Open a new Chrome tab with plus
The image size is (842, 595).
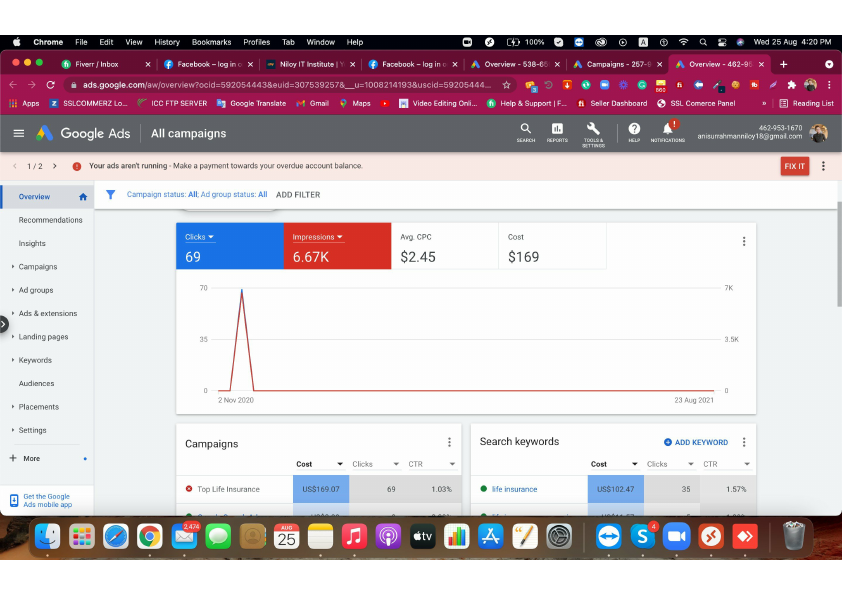click(783, 64)
